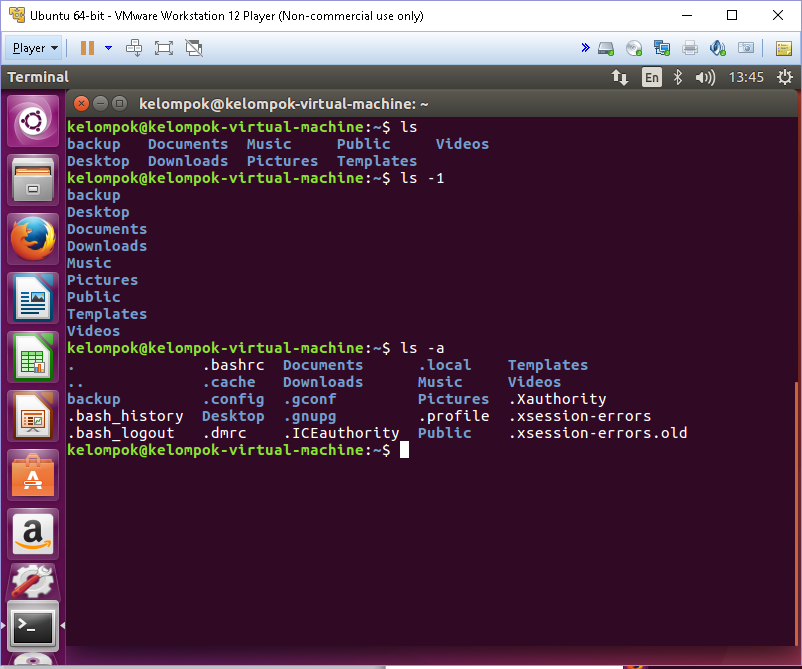Click 'Videos' in the first ls output
The width and height of the screenshot is (802, 669).
[462, 144]
